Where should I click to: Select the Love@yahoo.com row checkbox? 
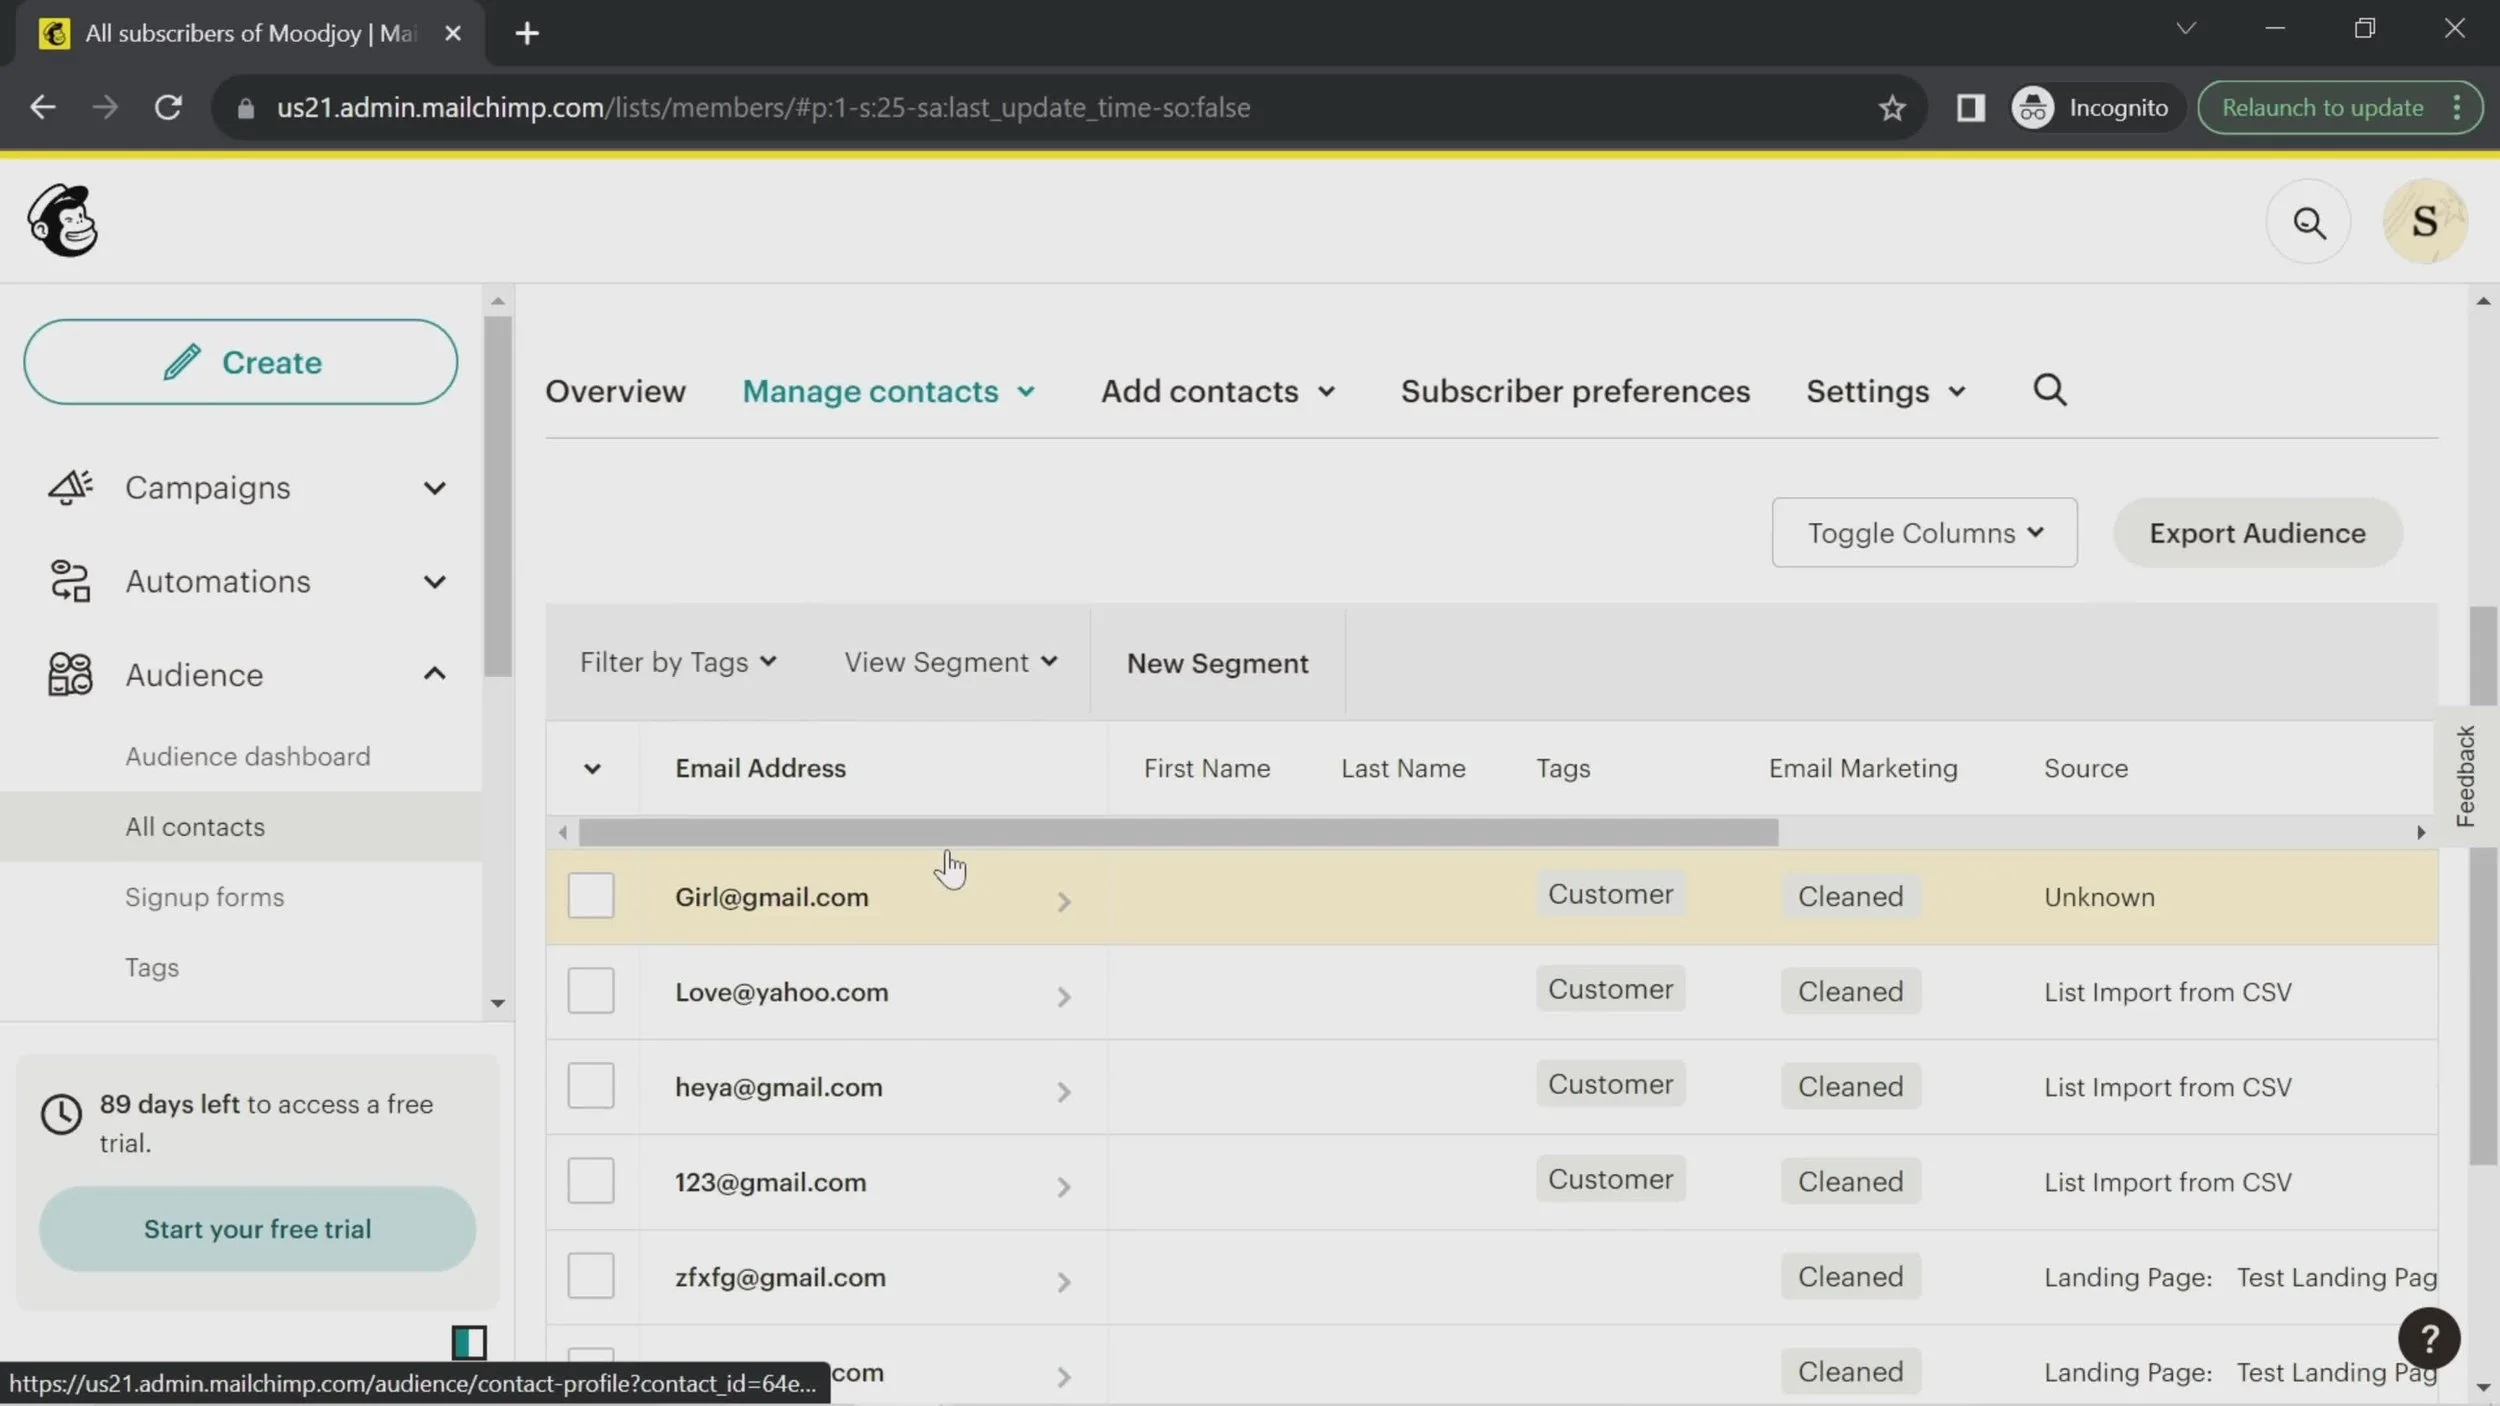[590, 991]
